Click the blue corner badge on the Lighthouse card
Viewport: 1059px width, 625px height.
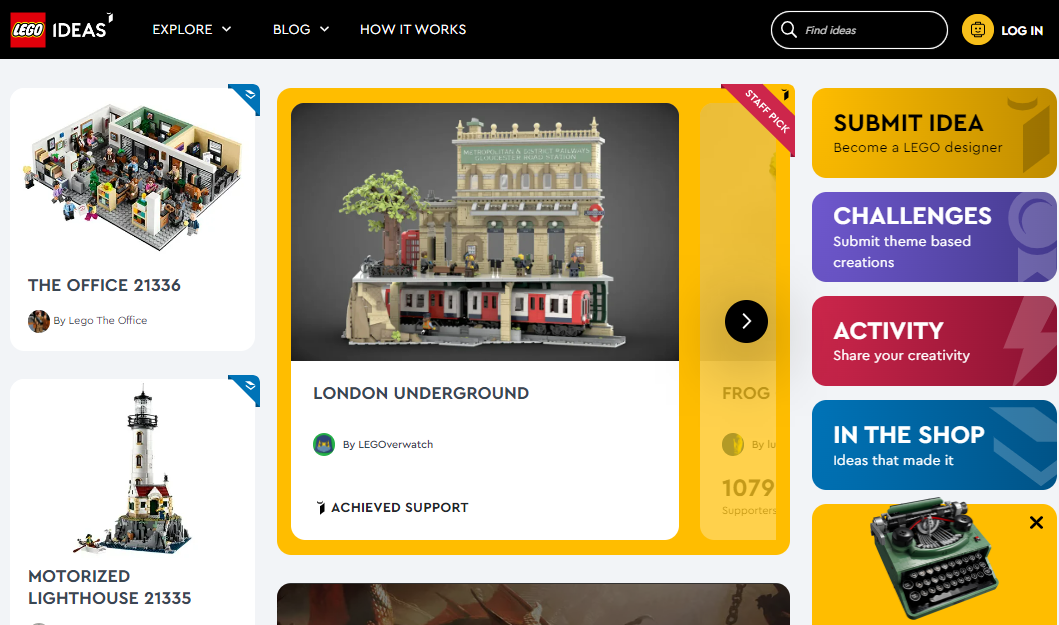pyautogui.click(x=246, y=389)
